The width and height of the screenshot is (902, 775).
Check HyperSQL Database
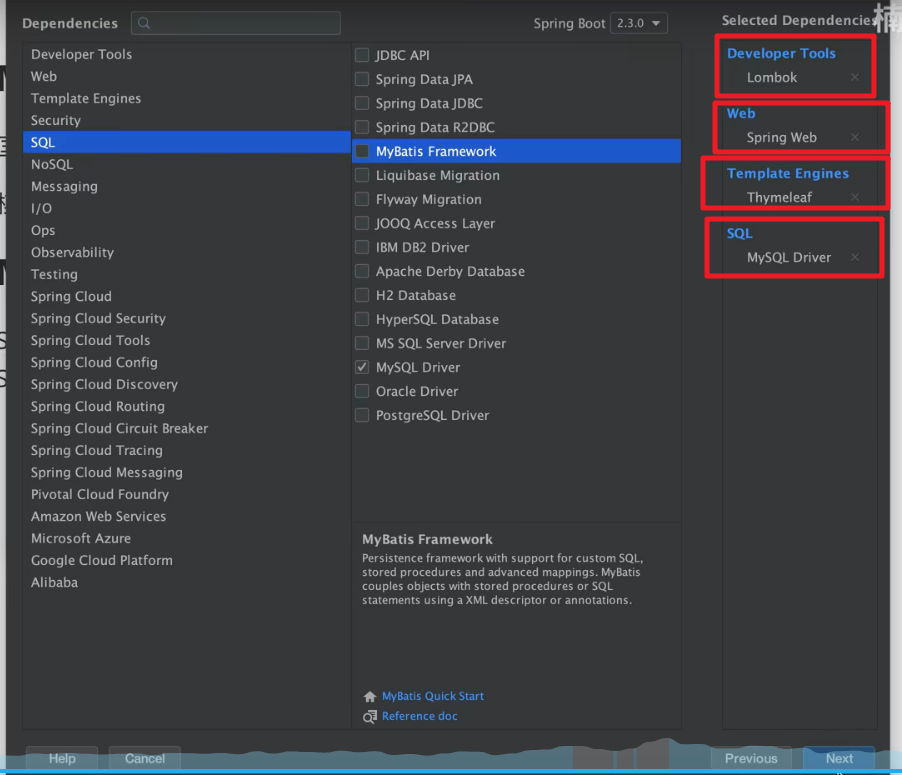pyautogui.click(x=362, y=319)
